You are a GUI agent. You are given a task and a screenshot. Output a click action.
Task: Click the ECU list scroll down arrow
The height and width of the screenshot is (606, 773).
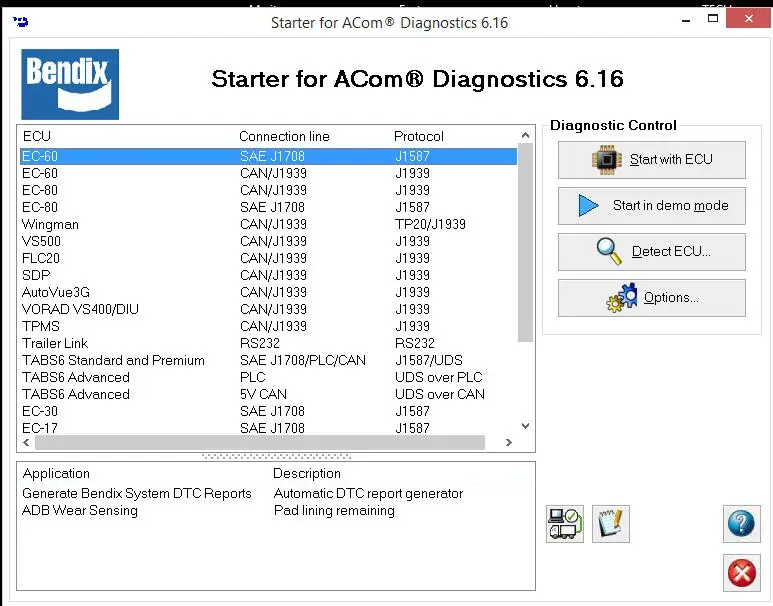pyautogui.click(x=526, y=426)
